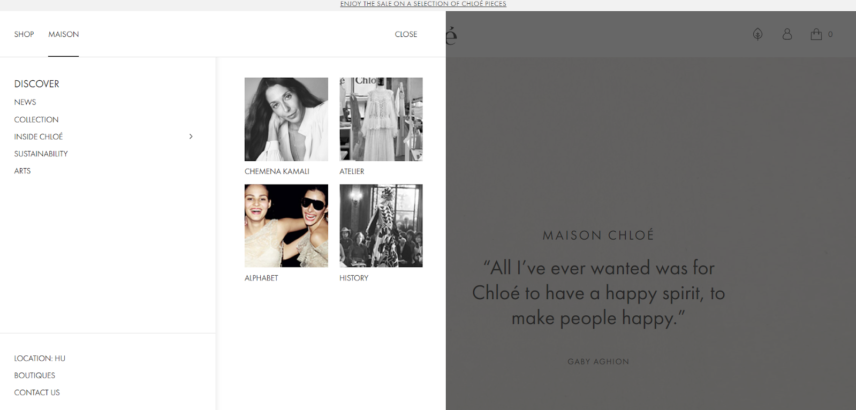This screenshot has width=856, height=410.
Task: Click the bag item count zero
Action: tap(830, 34)
